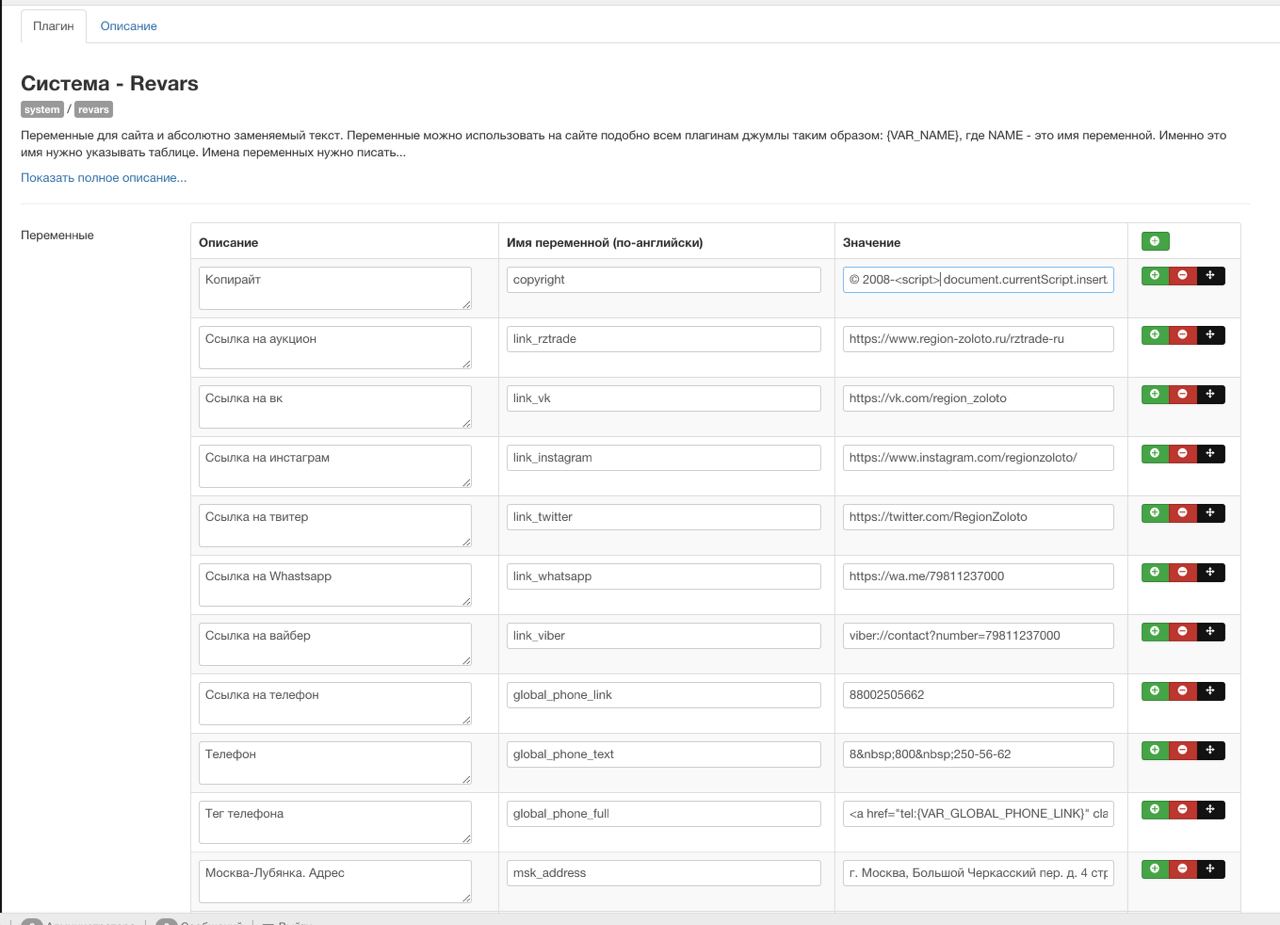Switch to the Описание tab
The height and width of the screenshot is (925, 1280).
[128, 26]
